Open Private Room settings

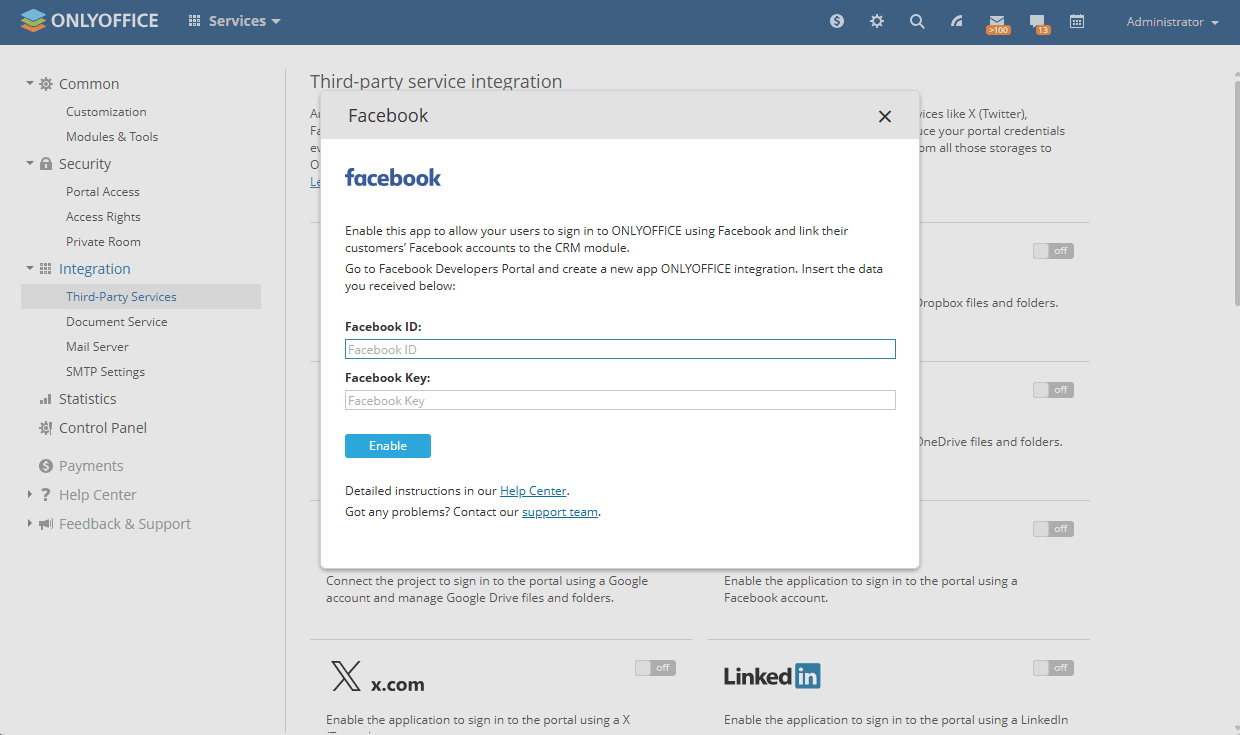103,242
